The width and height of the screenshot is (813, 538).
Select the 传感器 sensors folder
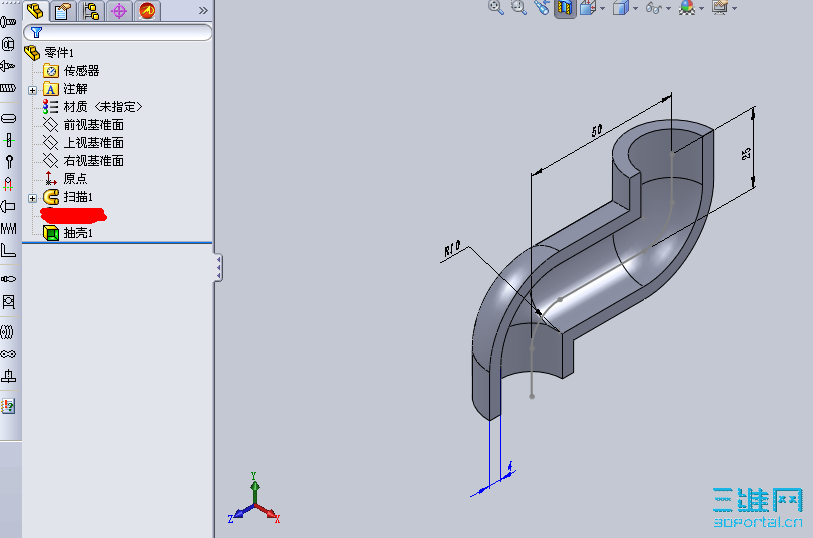coord(71,70)
